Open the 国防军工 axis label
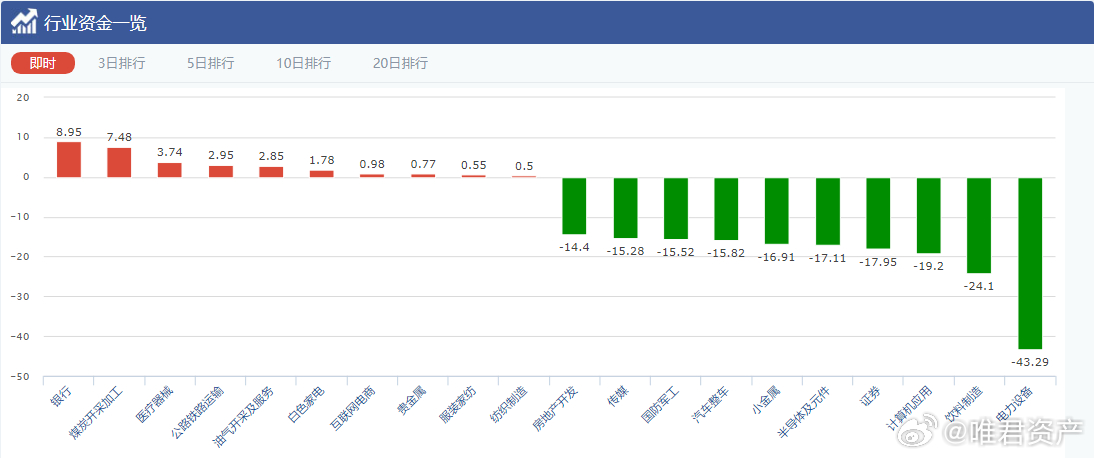1094x458 pixels. [x=661, y=403]
